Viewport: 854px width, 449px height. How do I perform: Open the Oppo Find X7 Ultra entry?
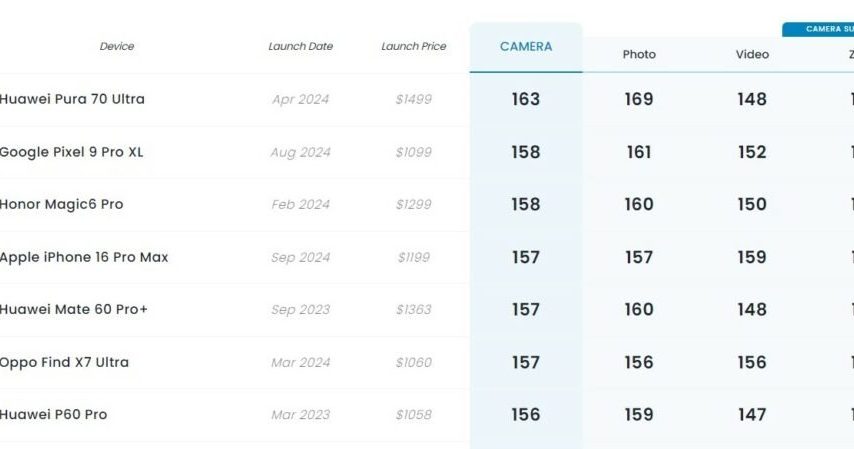pyautogui.click(x=65, y=362)
